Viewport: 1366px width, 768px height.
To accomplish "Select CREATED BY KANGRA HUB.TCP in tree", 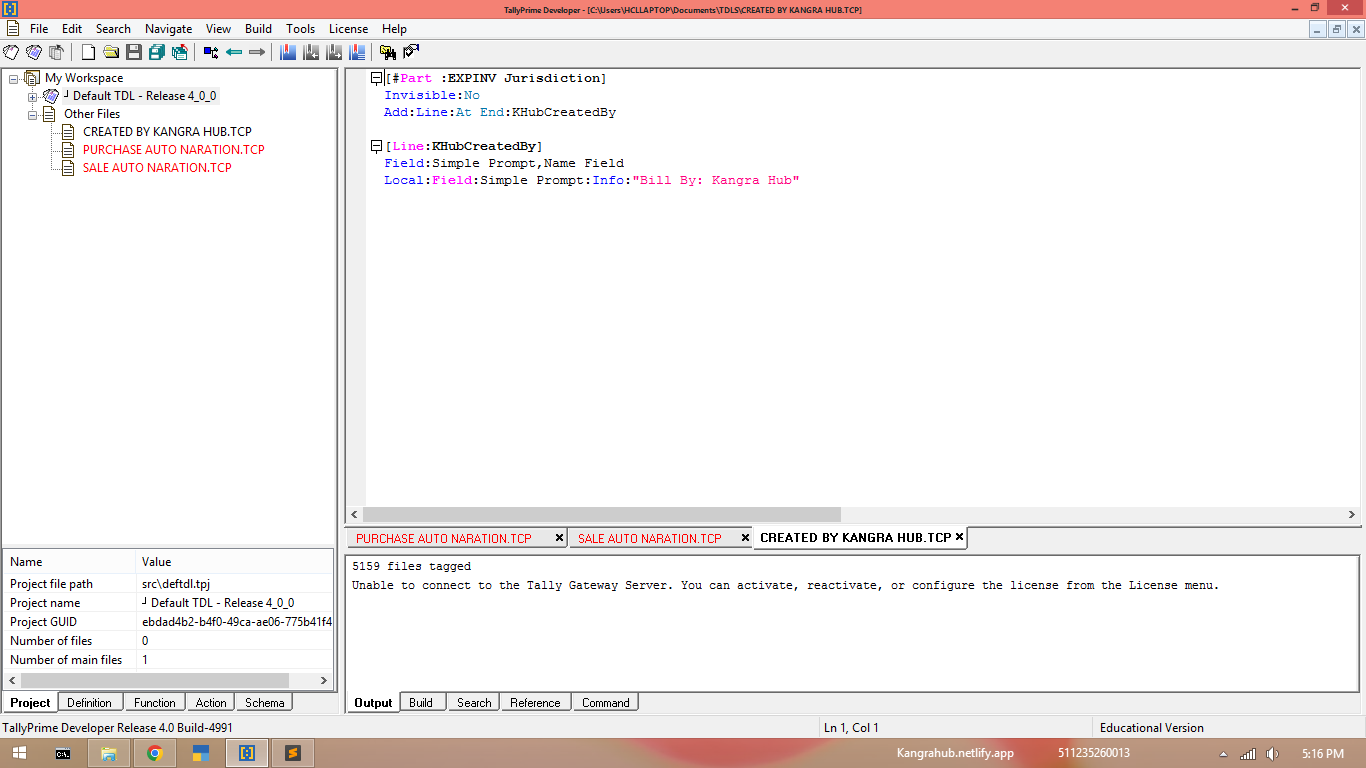I will click(x=167, y=132).
